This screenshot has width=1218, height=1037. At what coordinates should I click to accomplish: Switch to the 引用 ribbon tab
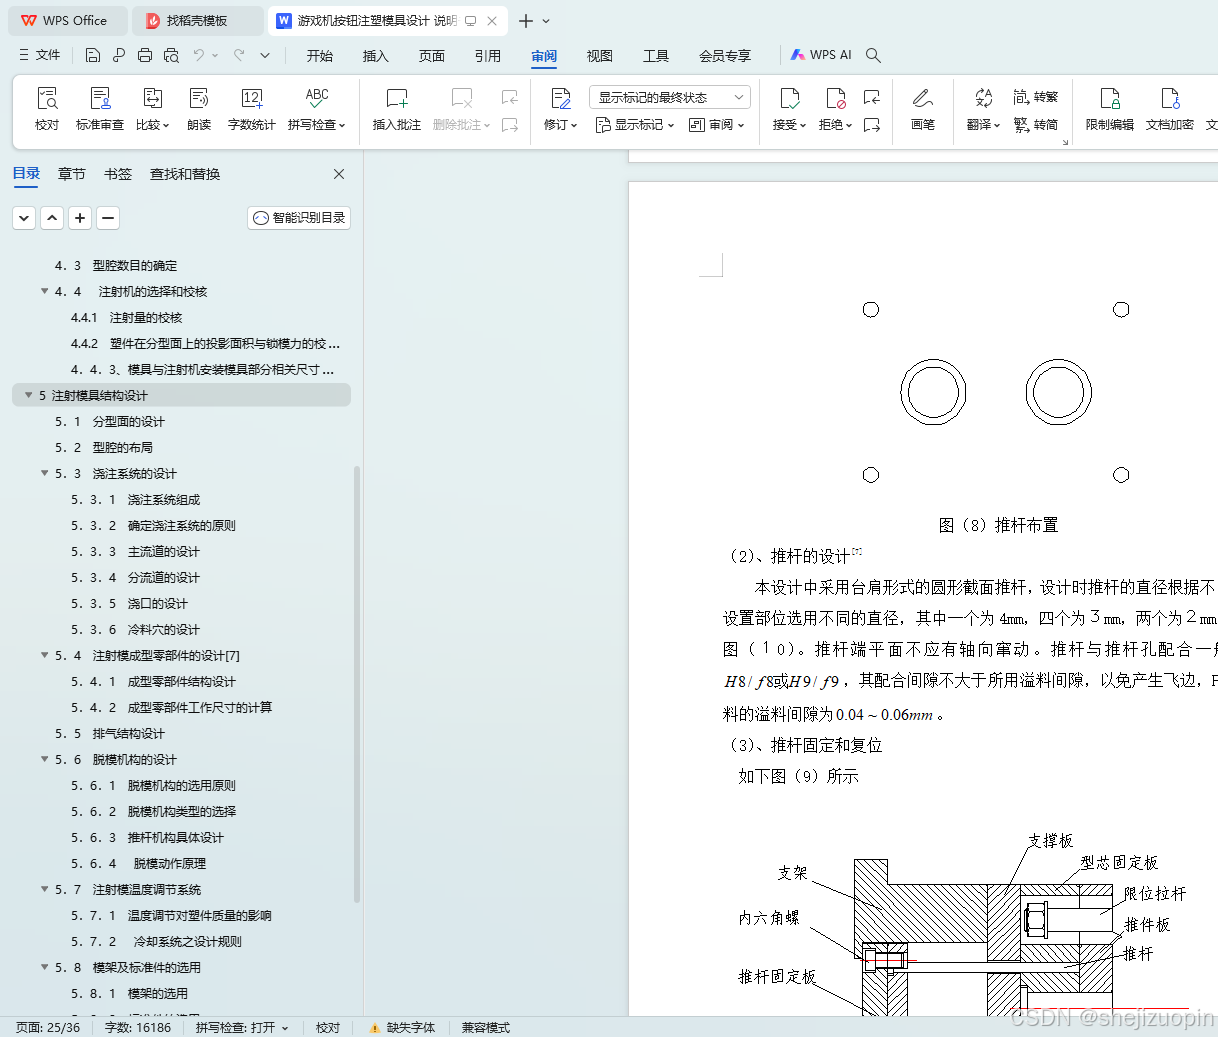488,56
